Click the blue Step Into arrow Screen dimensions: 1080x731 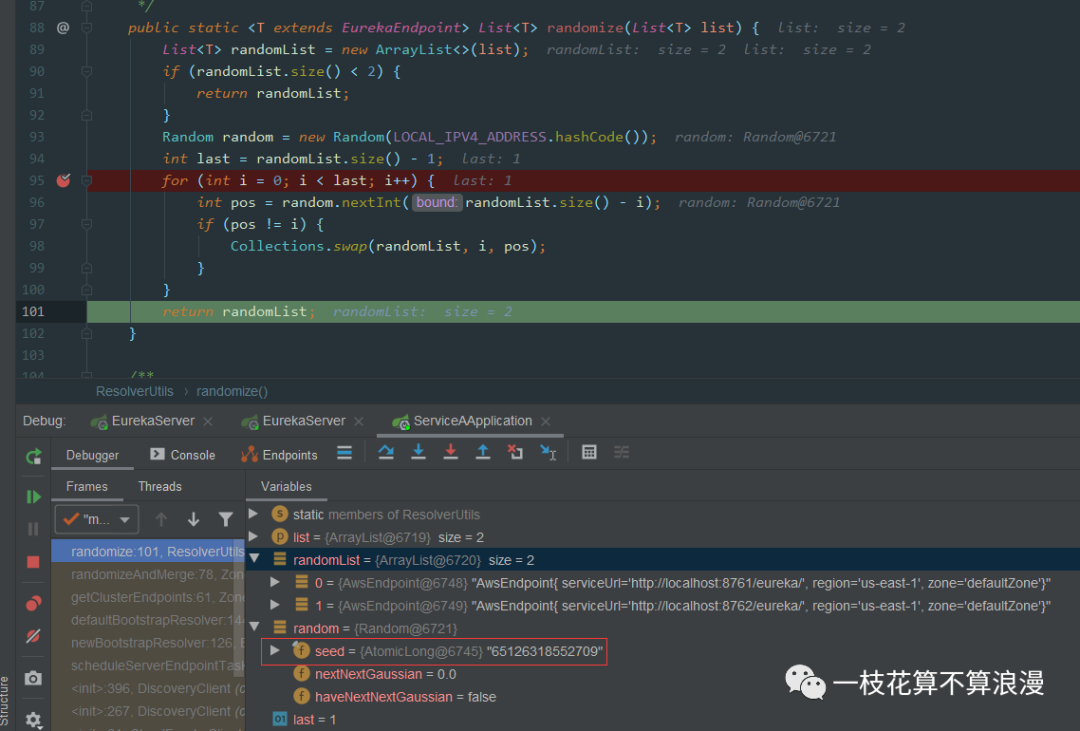coord(418,453)
